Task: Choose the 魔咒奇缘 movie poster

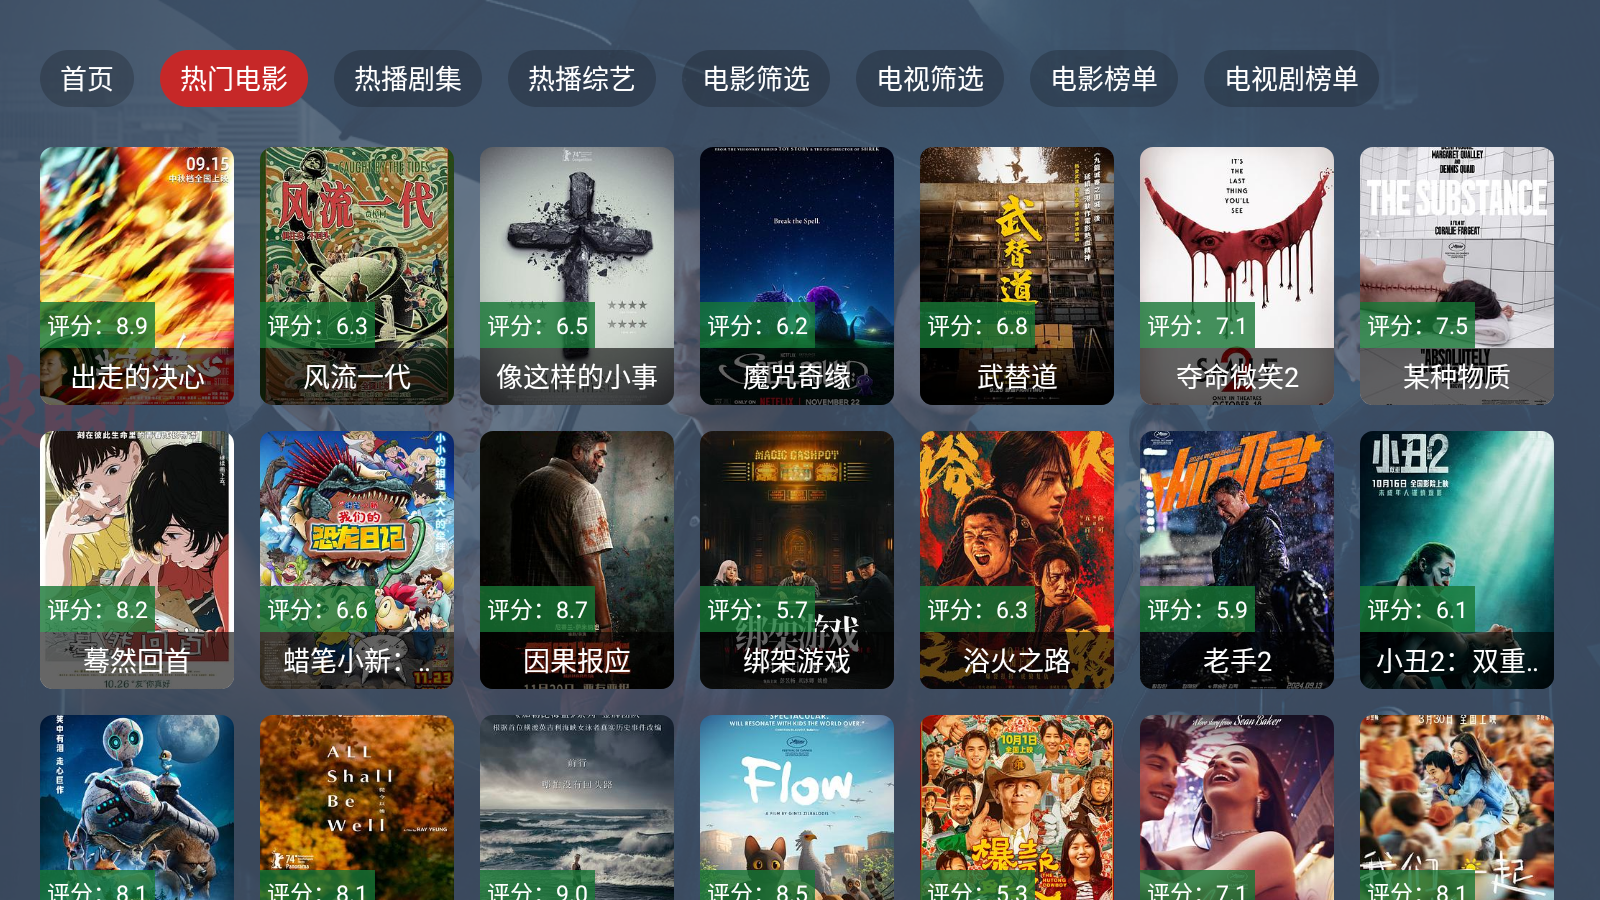Action: coord(797,276)
